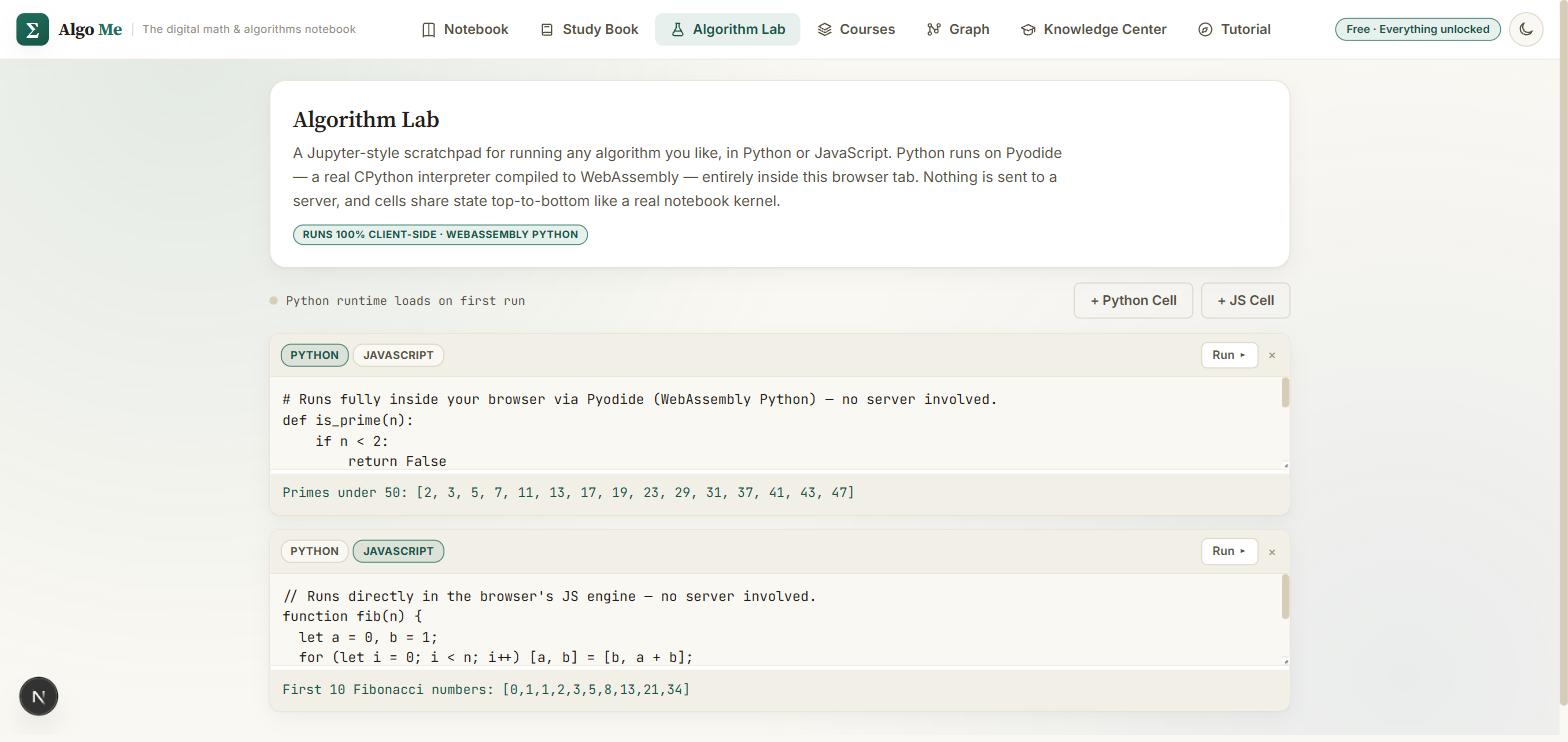Click the 'RUNS 100% CLIENT-SIDE' badge

440,234
